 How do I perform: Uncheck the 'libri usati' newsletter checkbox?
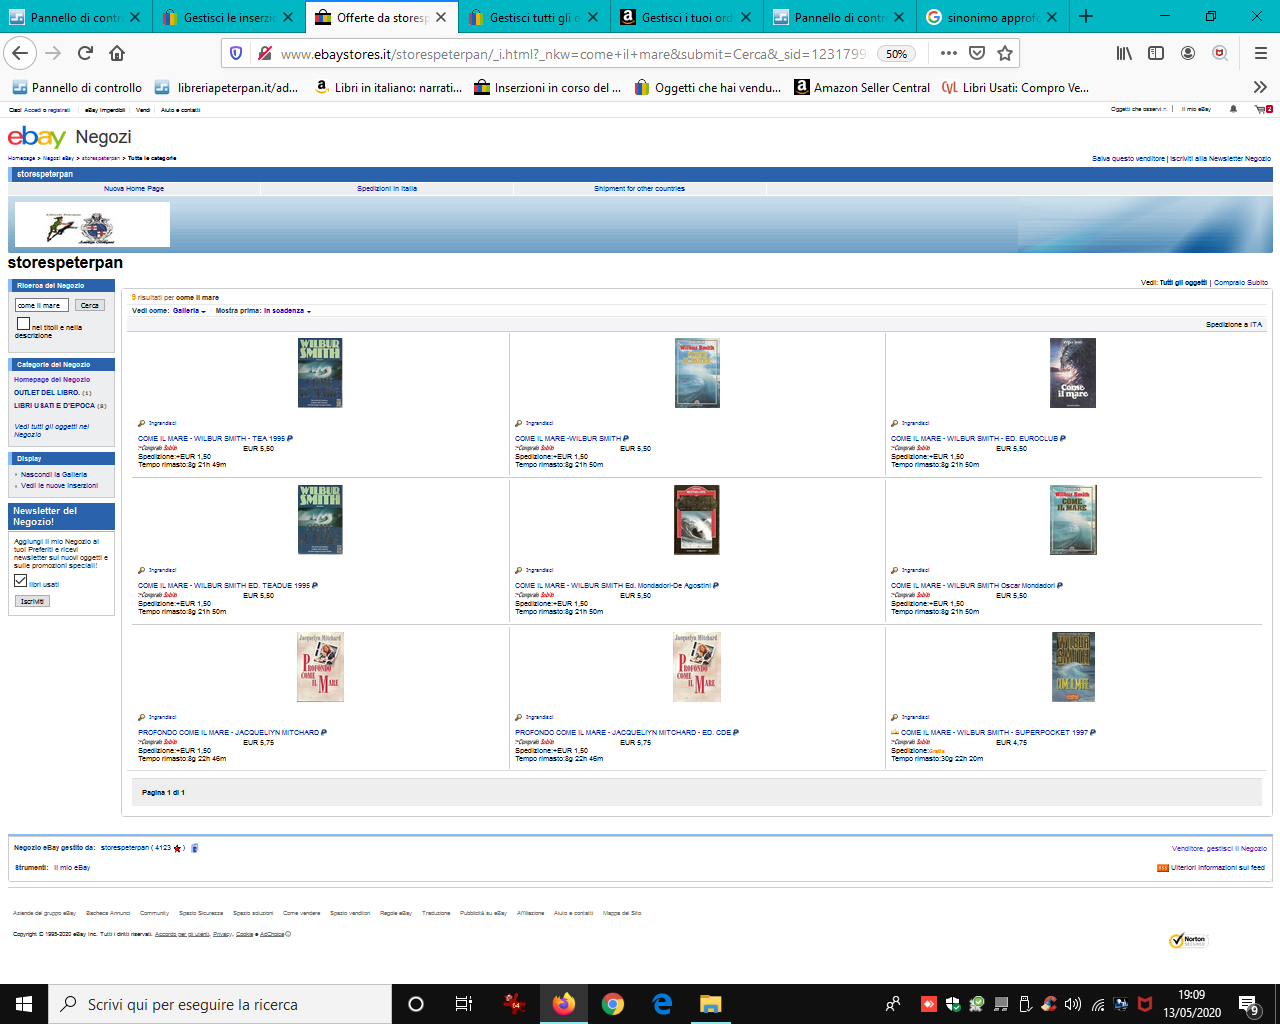coord(20,580)
